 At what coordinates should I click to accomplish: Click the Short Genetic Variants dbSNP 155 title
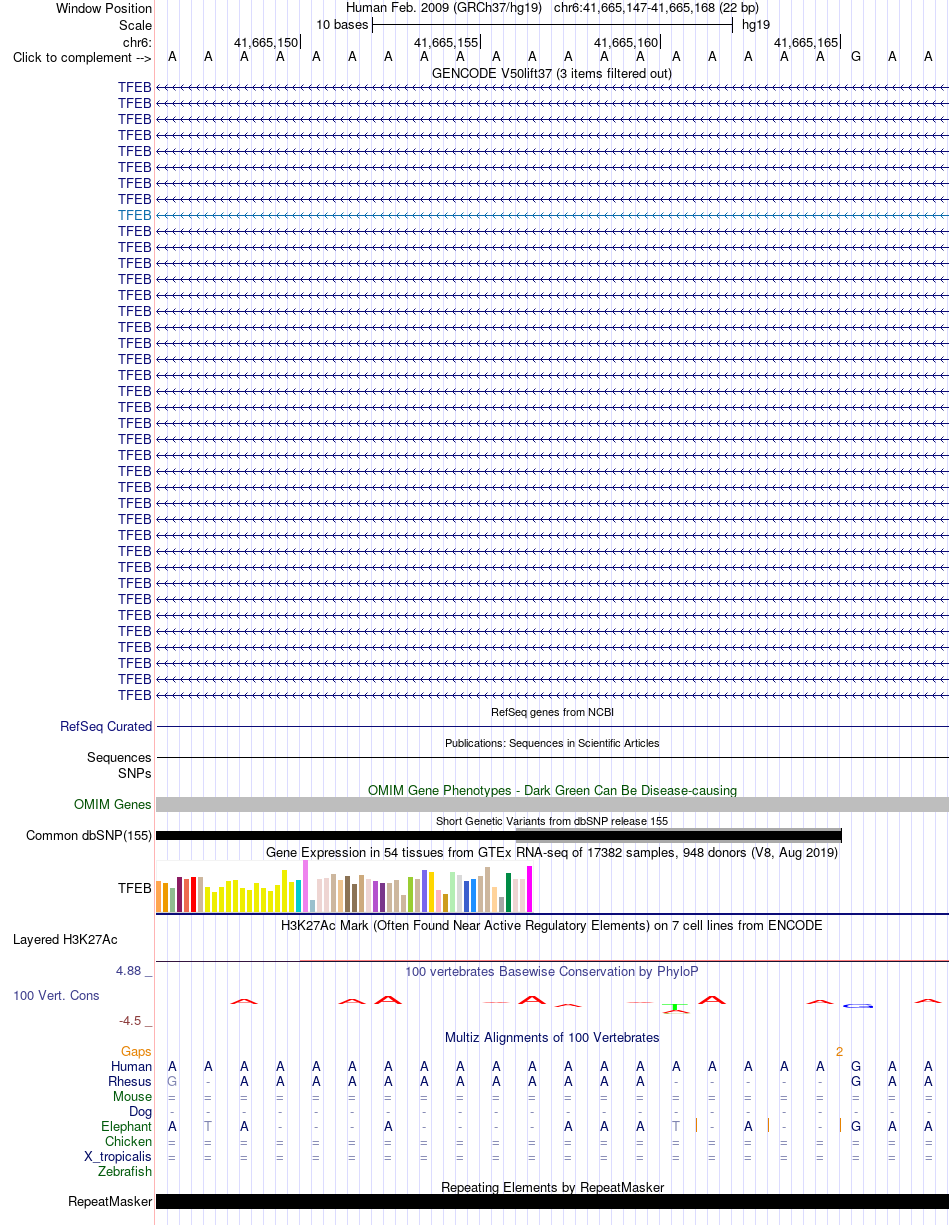pyautogui.click(x=552, y=821)
